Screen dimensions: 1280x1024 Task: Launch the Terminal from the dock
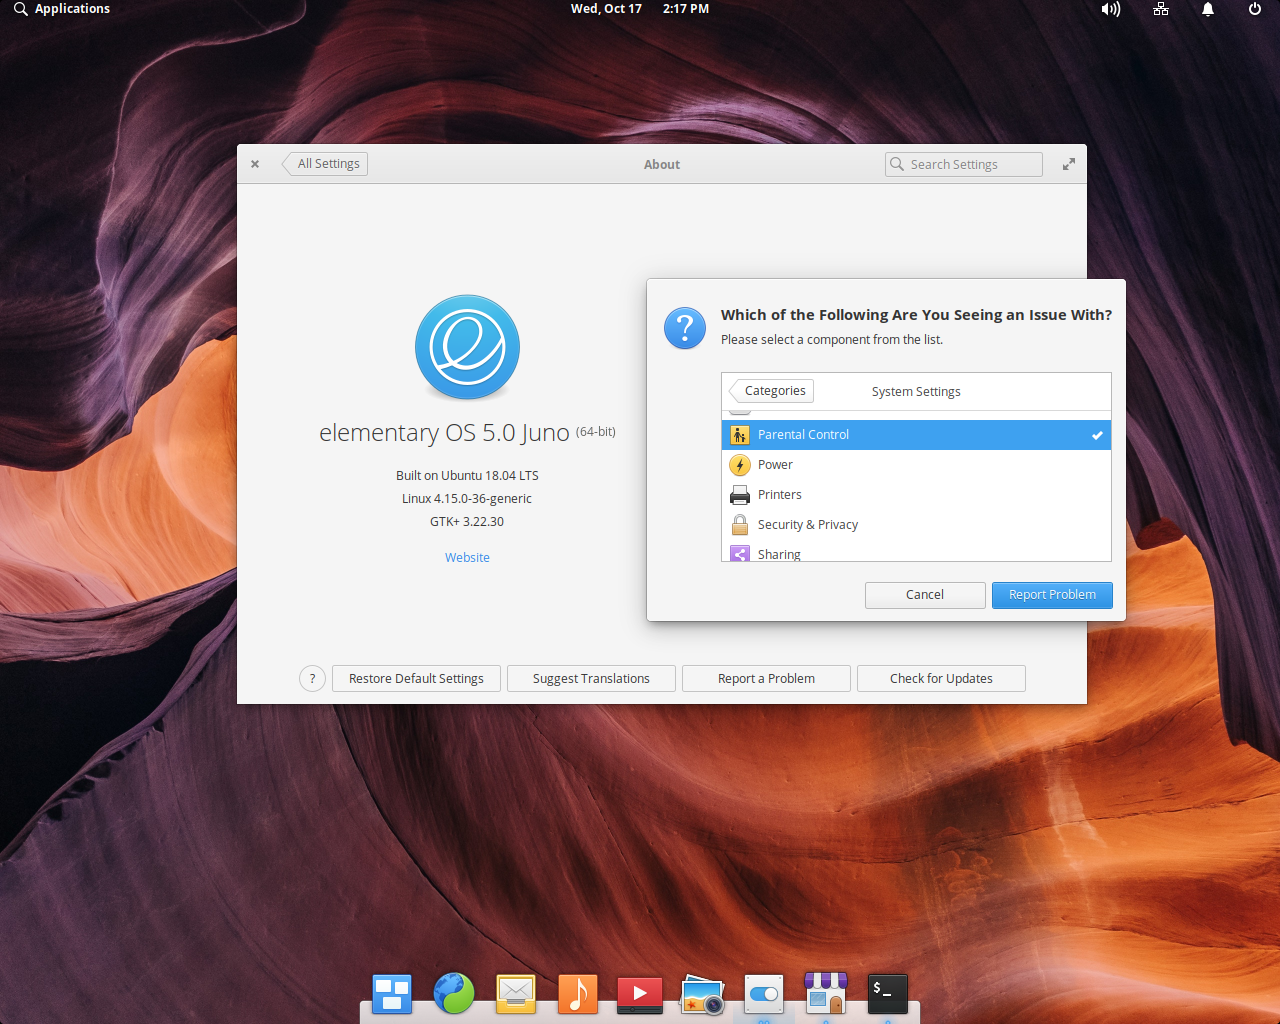886,994
